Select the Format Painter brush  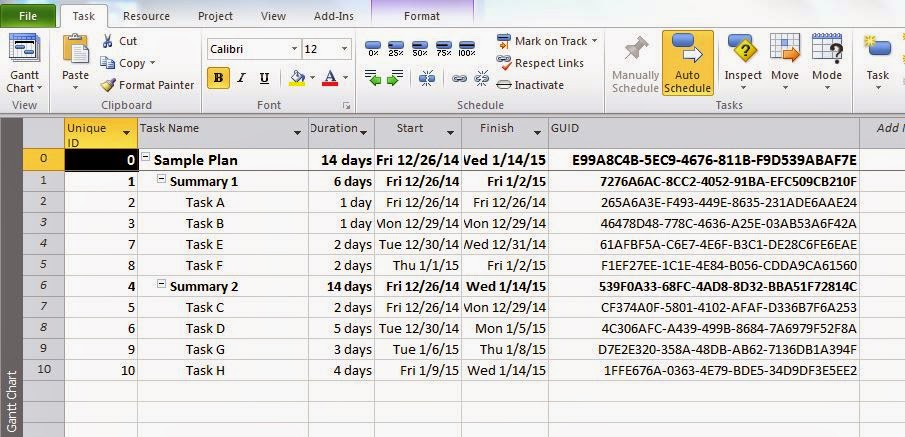pyautogui.click(x=107, y=85)
